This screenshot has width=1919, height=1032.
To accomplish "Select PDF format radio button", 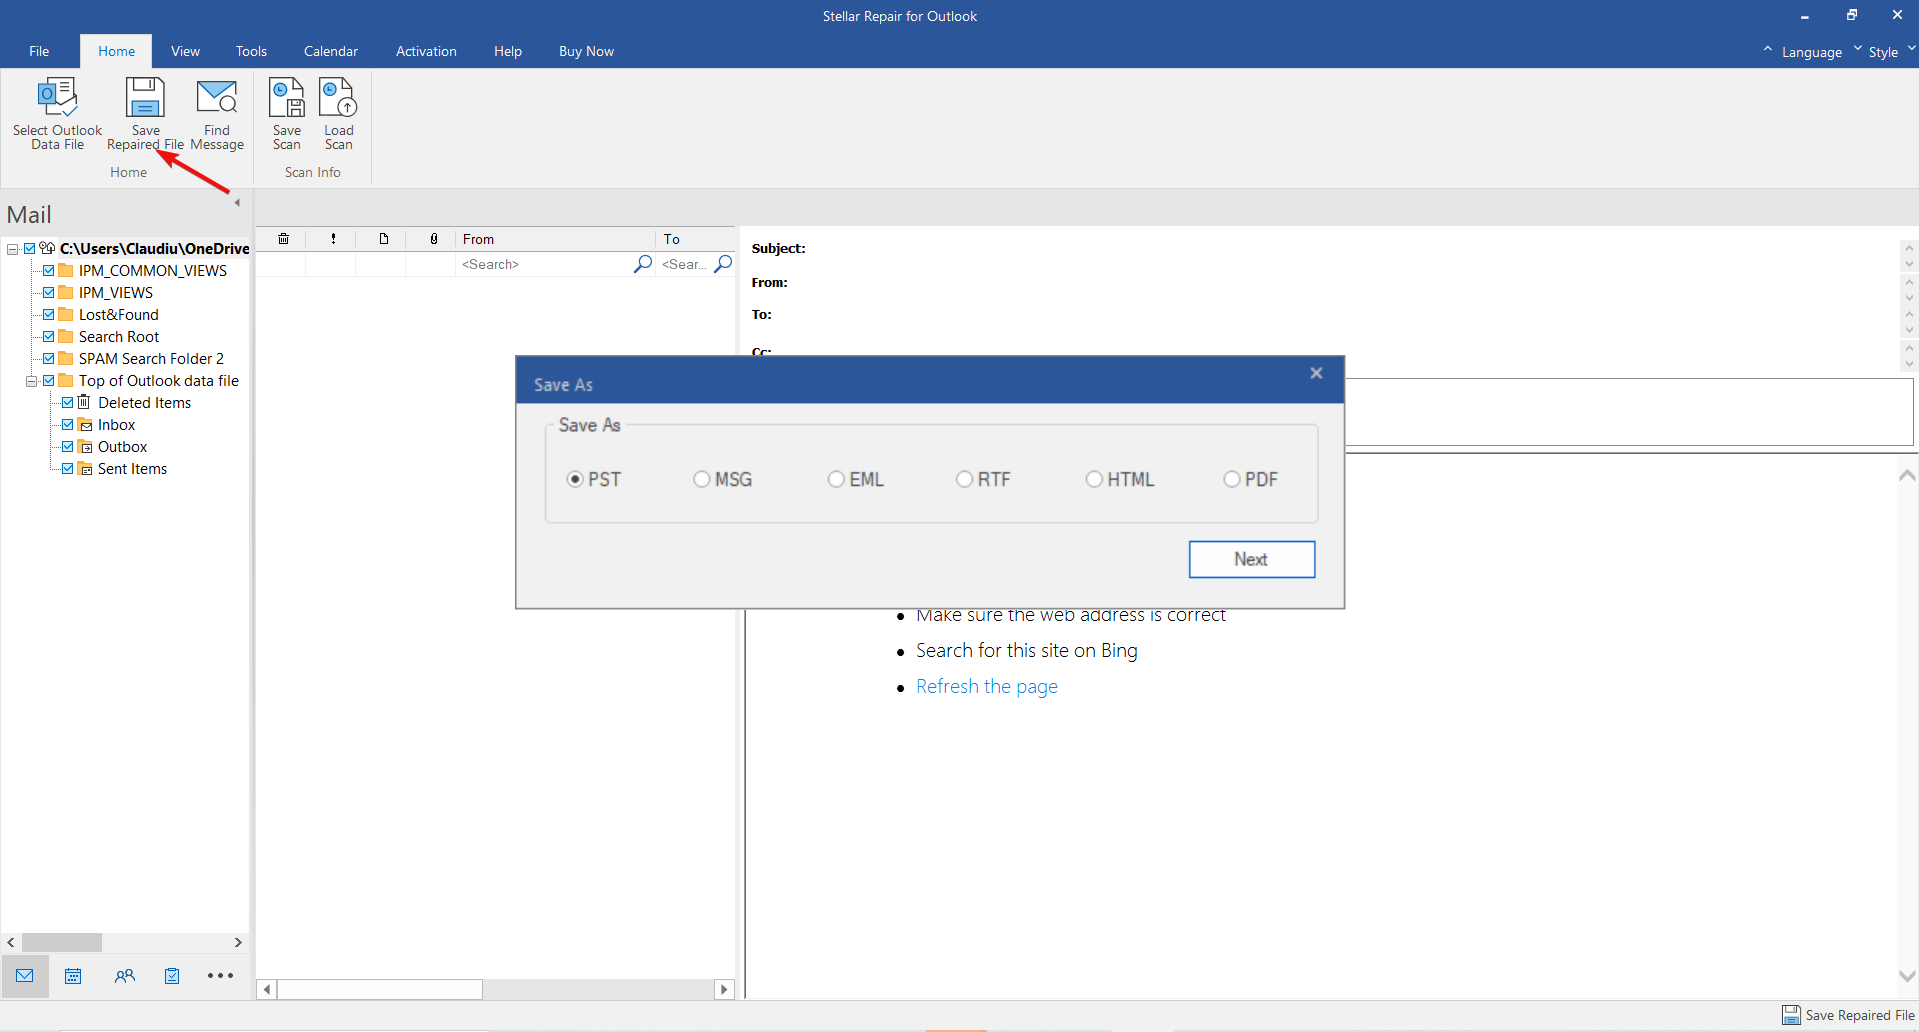I will [x=1232, y=479].
